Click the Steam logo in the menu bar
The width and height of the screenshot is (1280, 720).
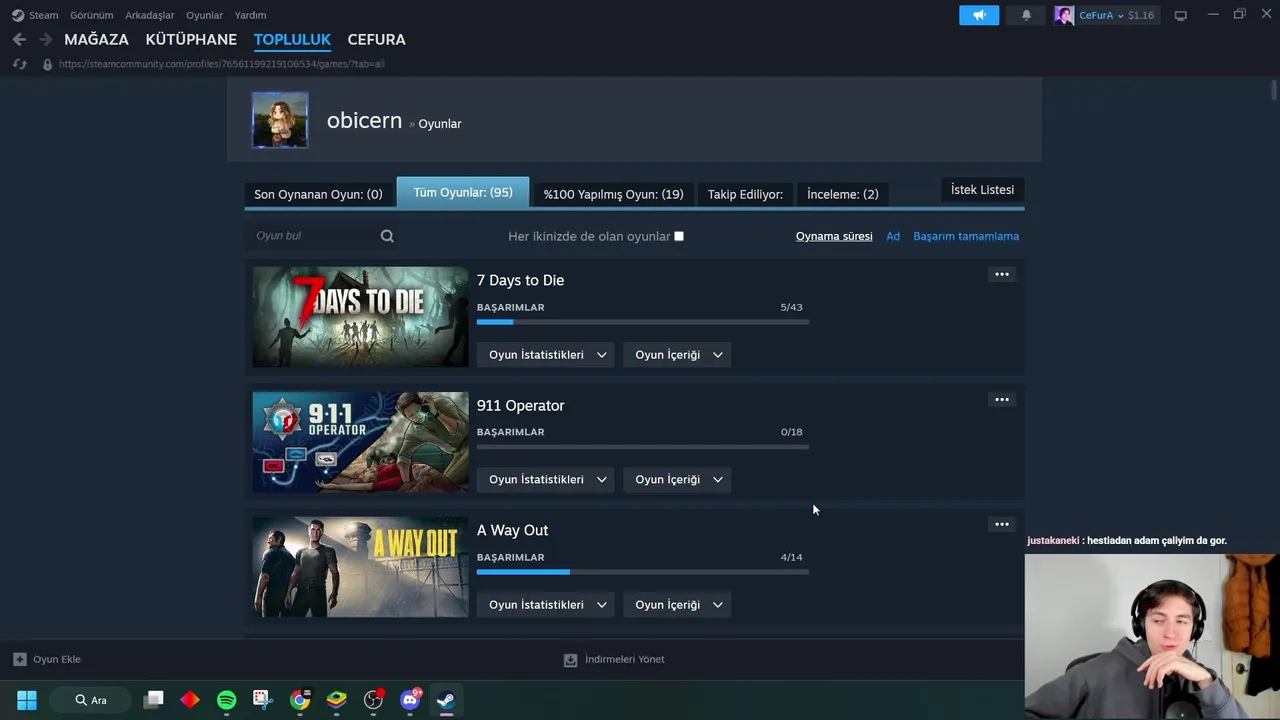pos(18,15)
